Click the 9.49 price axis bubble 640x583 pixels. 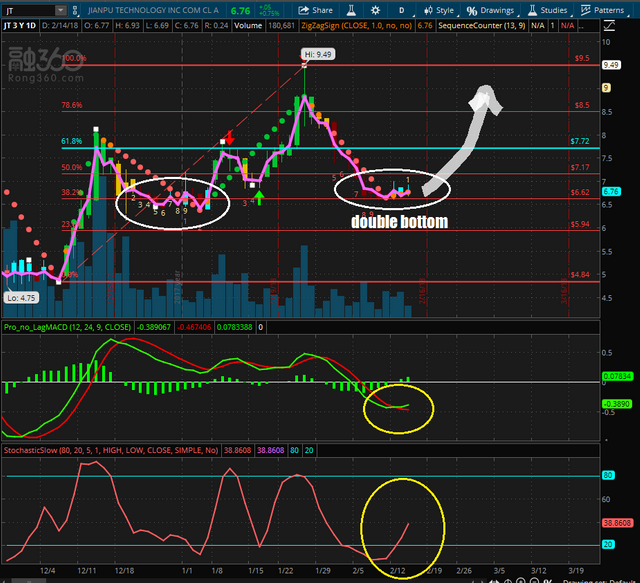pyautogui.click(x=611, y=65)
